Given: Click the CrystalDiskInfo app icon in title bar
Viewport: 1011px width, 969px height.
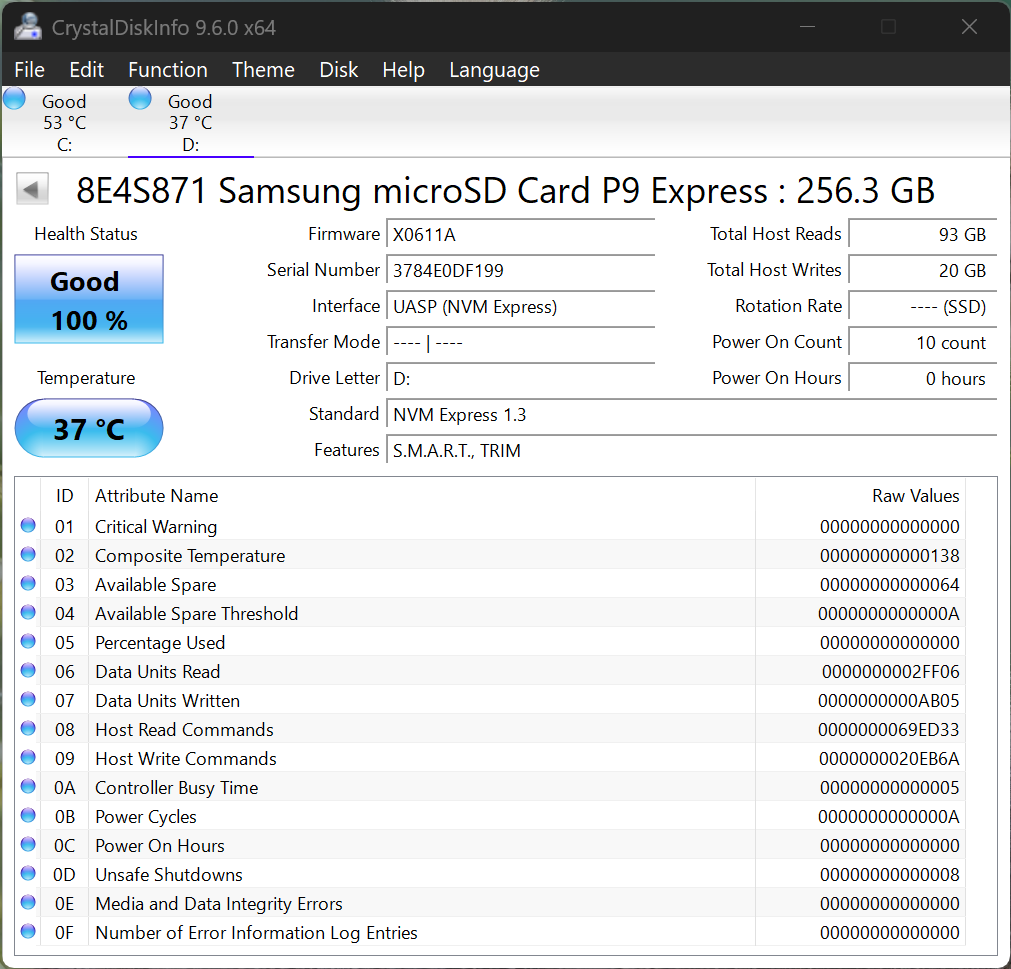Looking at the screenshot, I should pos(28,27).
